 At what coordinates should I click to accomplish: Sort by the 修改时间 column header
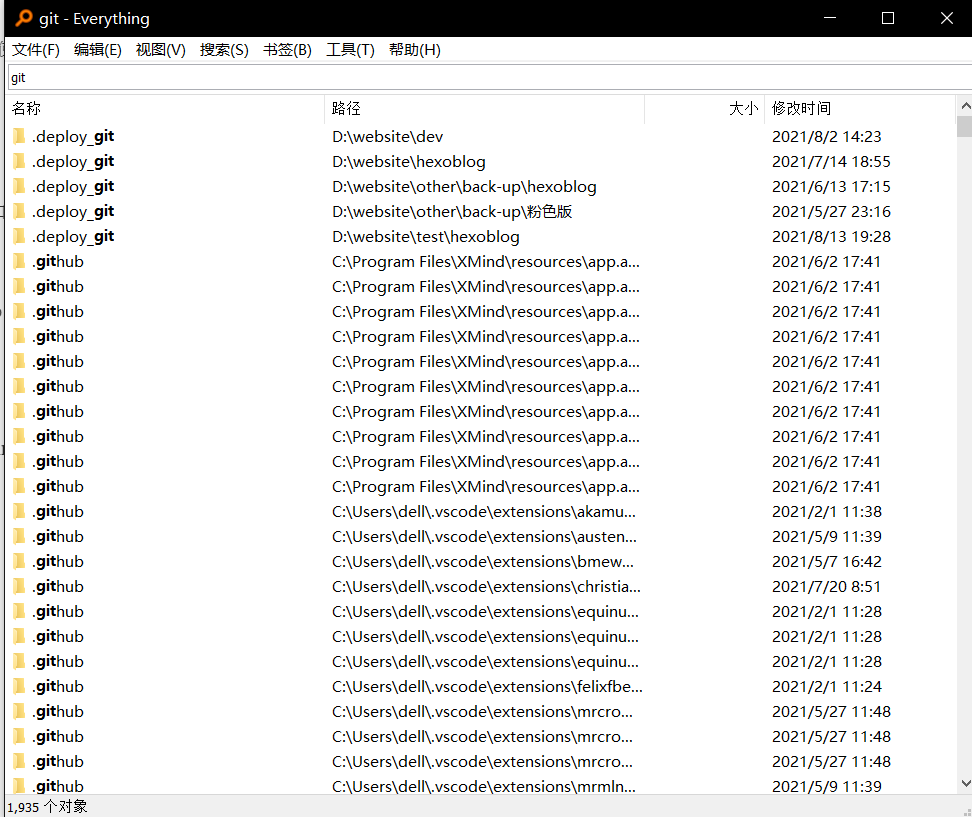[x=860, y=108]
